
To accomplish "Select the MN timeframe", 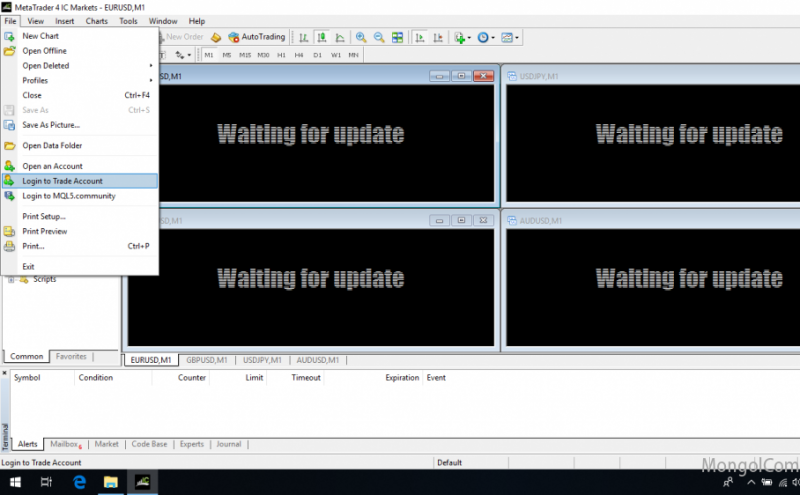I will pyautogui.click(x=354, y=55).
